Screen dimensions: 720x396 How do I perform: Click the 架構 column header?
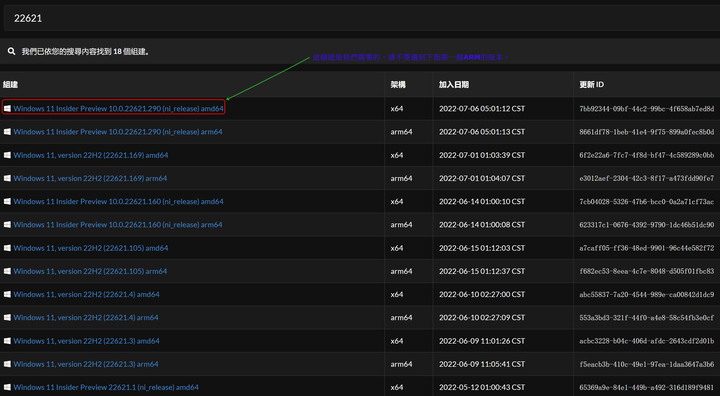tap(398, 85)
